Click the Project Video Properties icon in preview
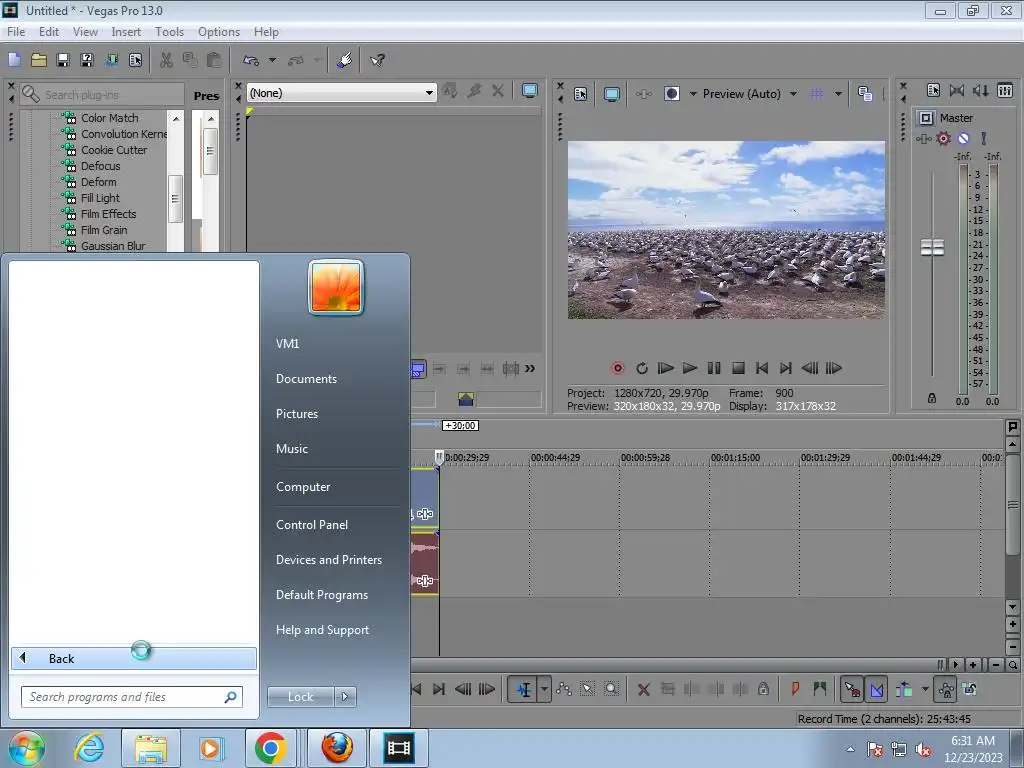 581,94
